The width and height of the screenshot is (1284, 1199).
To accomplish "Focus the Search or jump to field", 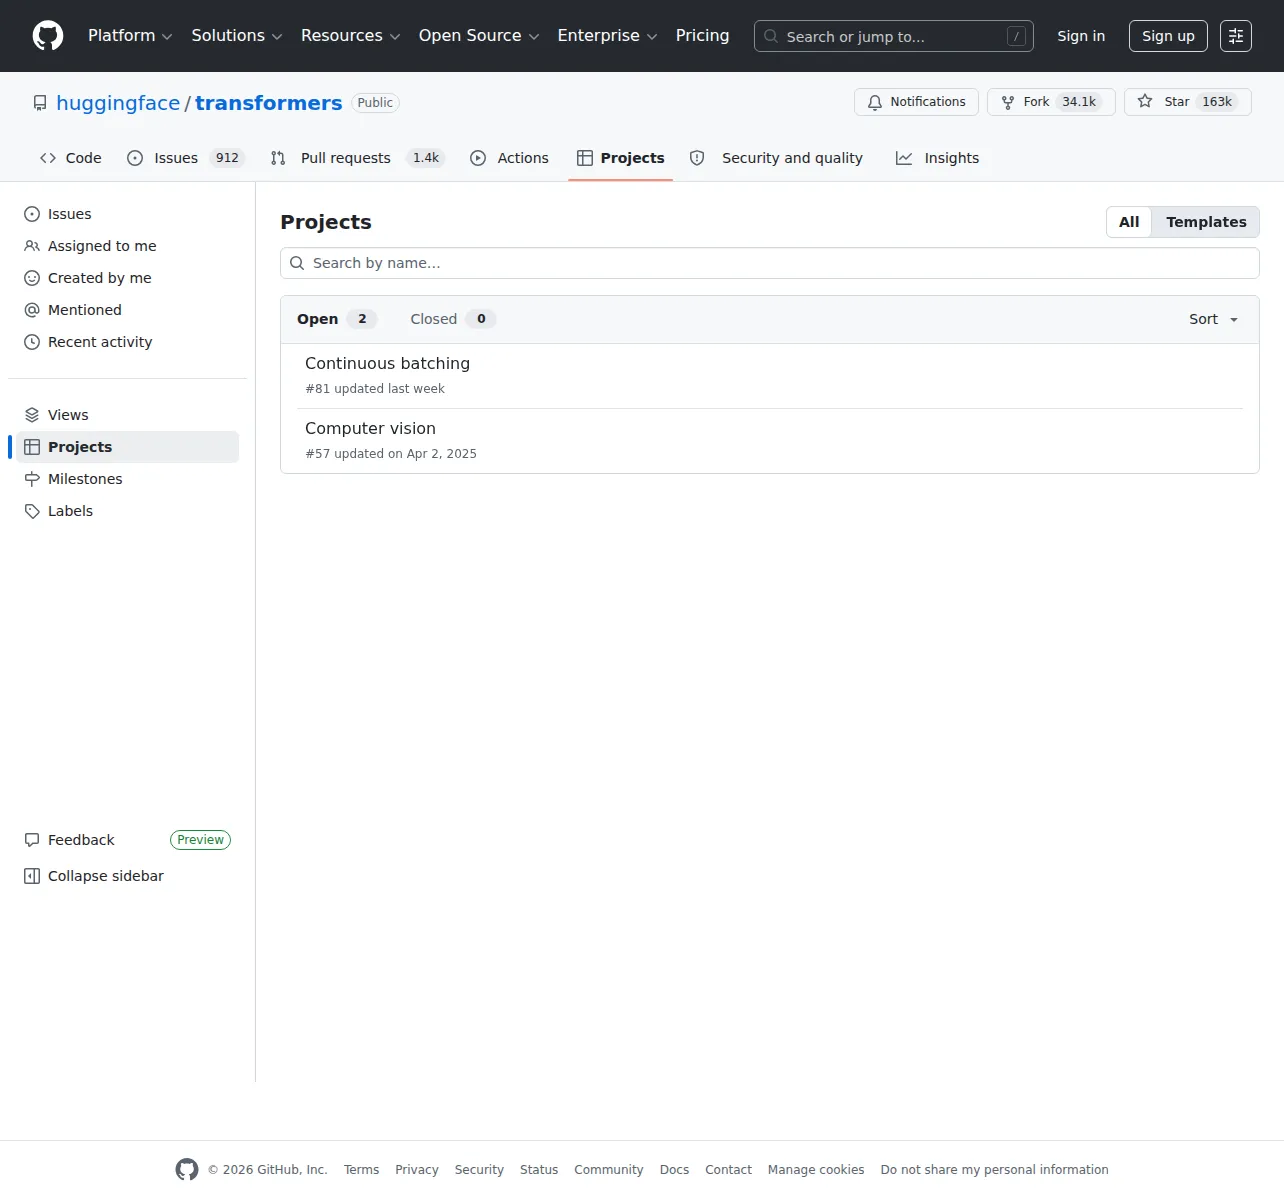I will tap(894, 36).
